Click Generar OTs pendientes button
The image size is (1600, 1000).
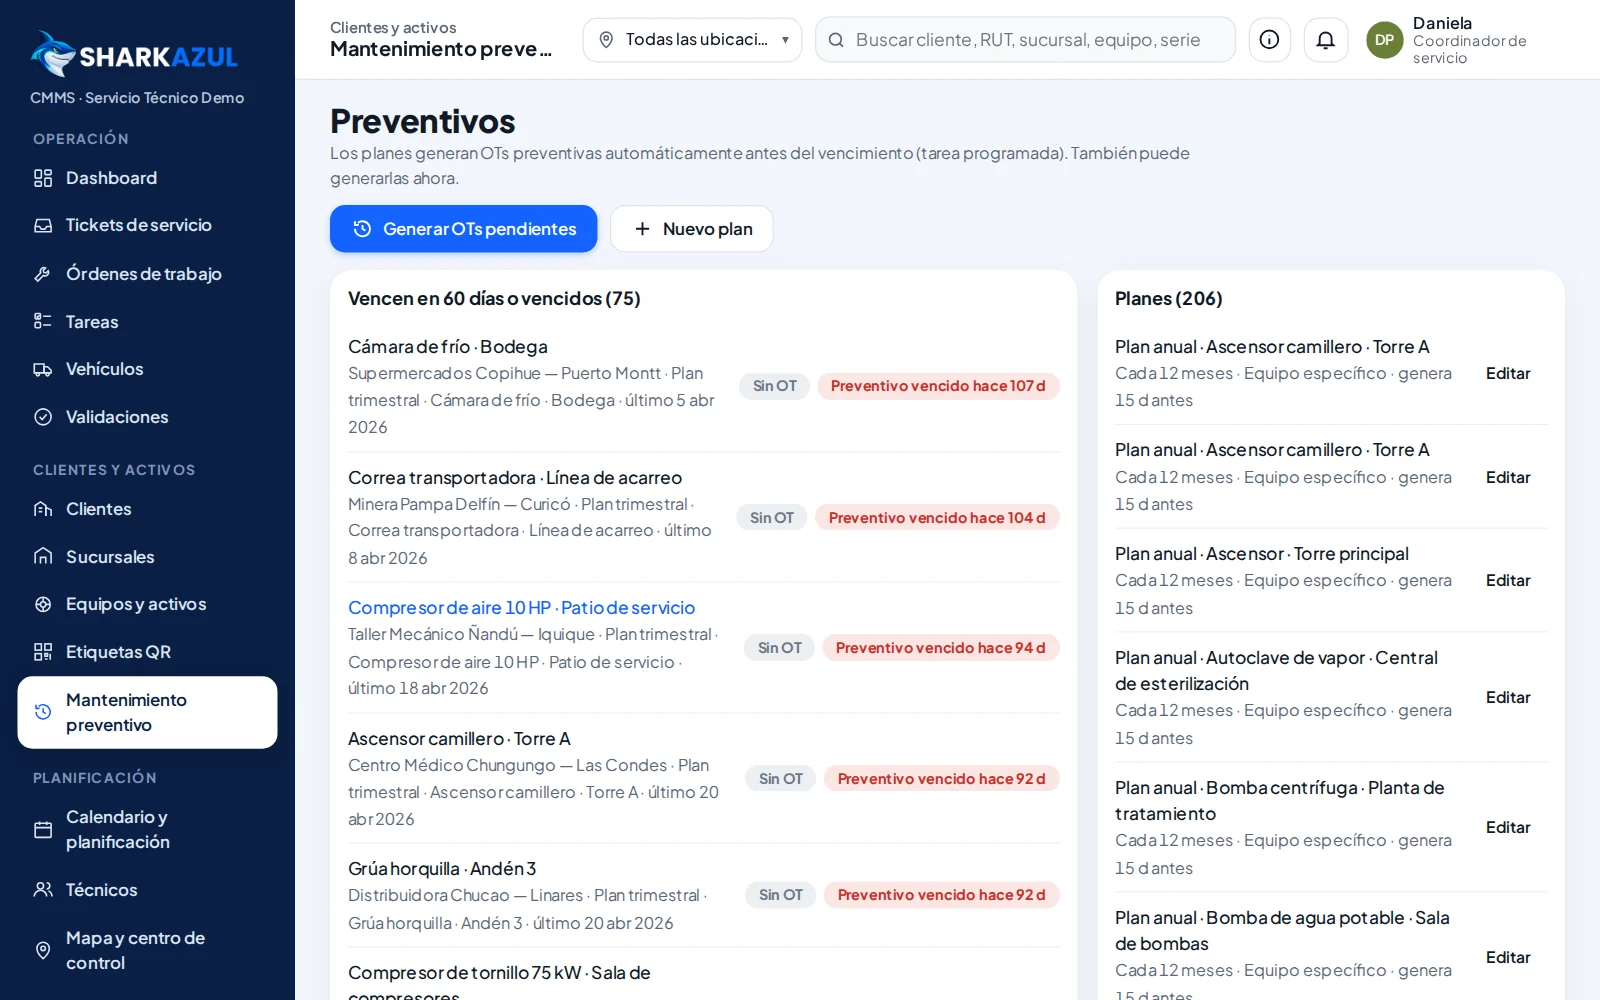[x=464, y=229]
